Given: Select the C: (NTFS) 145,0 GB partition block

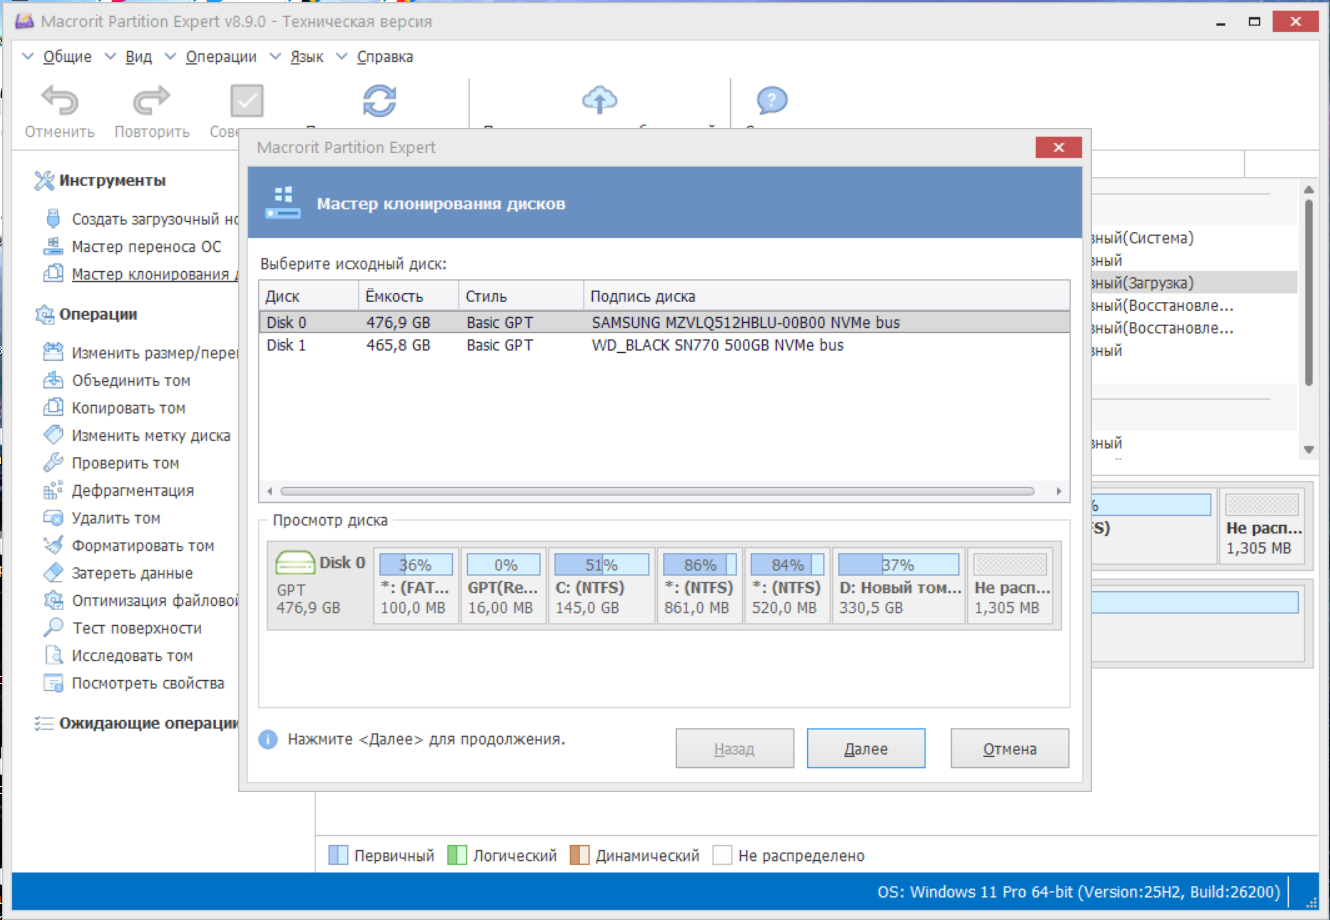Looking at the screenshot, I should click(601, 587).
